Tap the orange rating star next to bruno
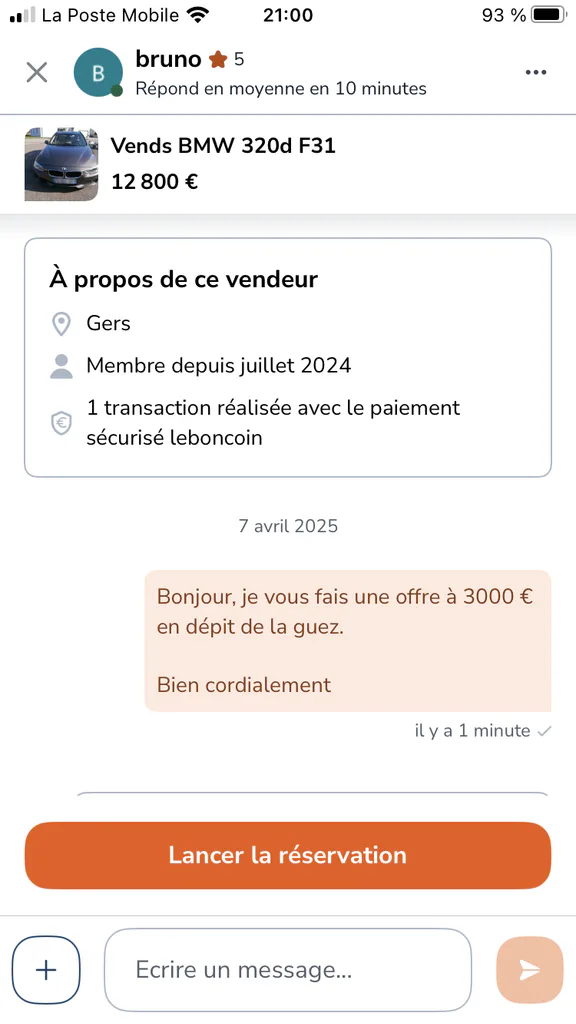The height and width of the screenshot is (1024, 576). point(218,60)
